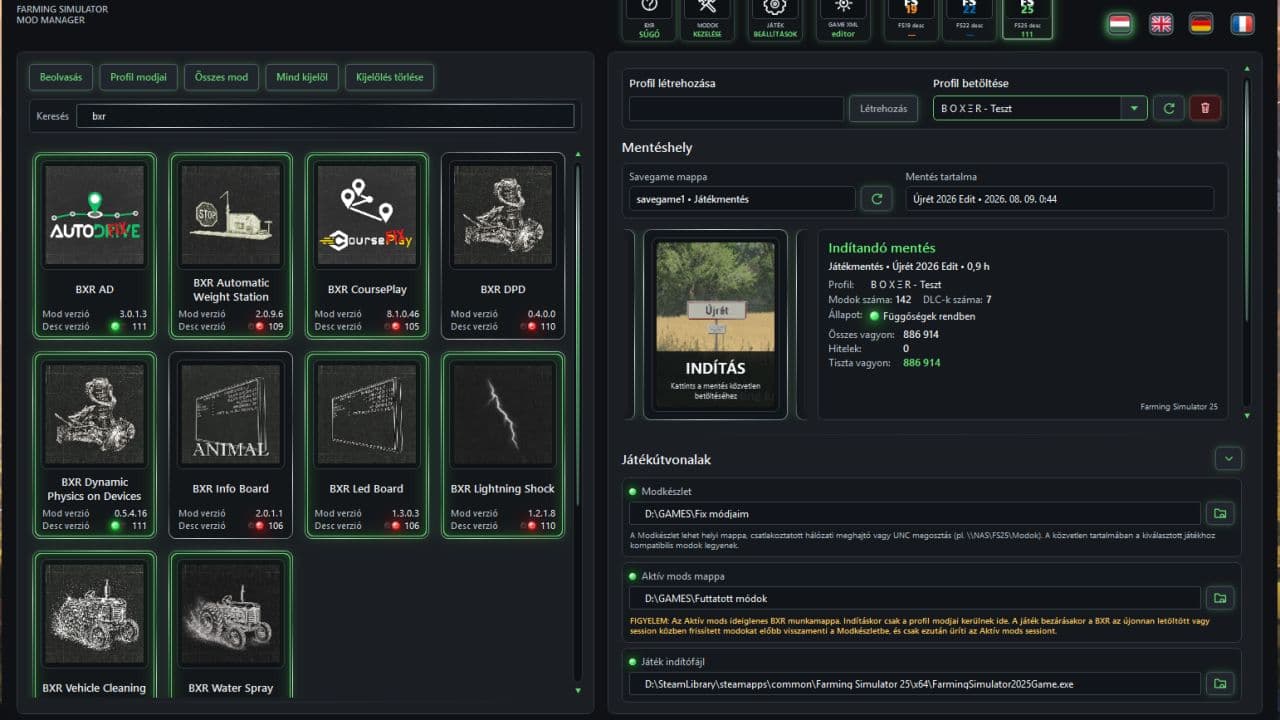Screen dimensions: 1280x720
Task: Select the BXR Water Spray card
Action: (230, 625)
